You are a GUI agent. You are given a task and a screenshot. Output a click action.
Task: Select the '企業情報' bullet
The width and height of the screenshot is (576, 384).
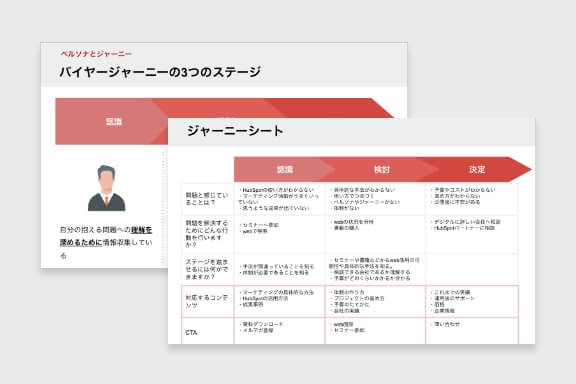pos(443,311)
